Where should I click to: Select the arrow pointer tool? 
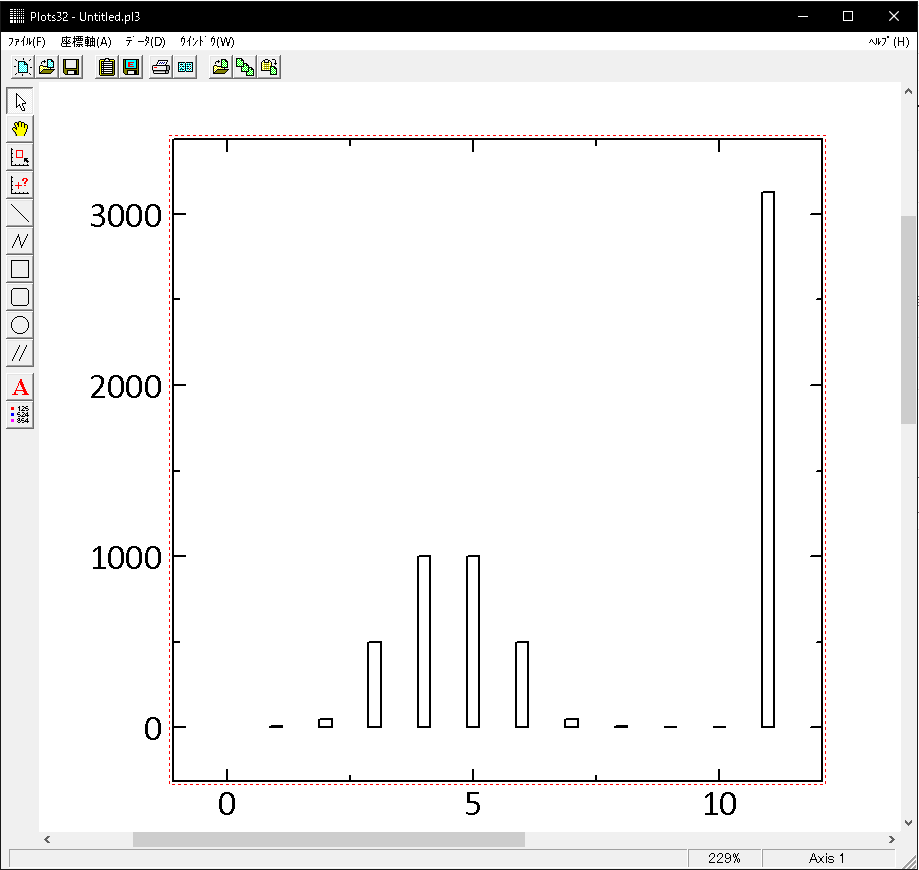(20, 101)
